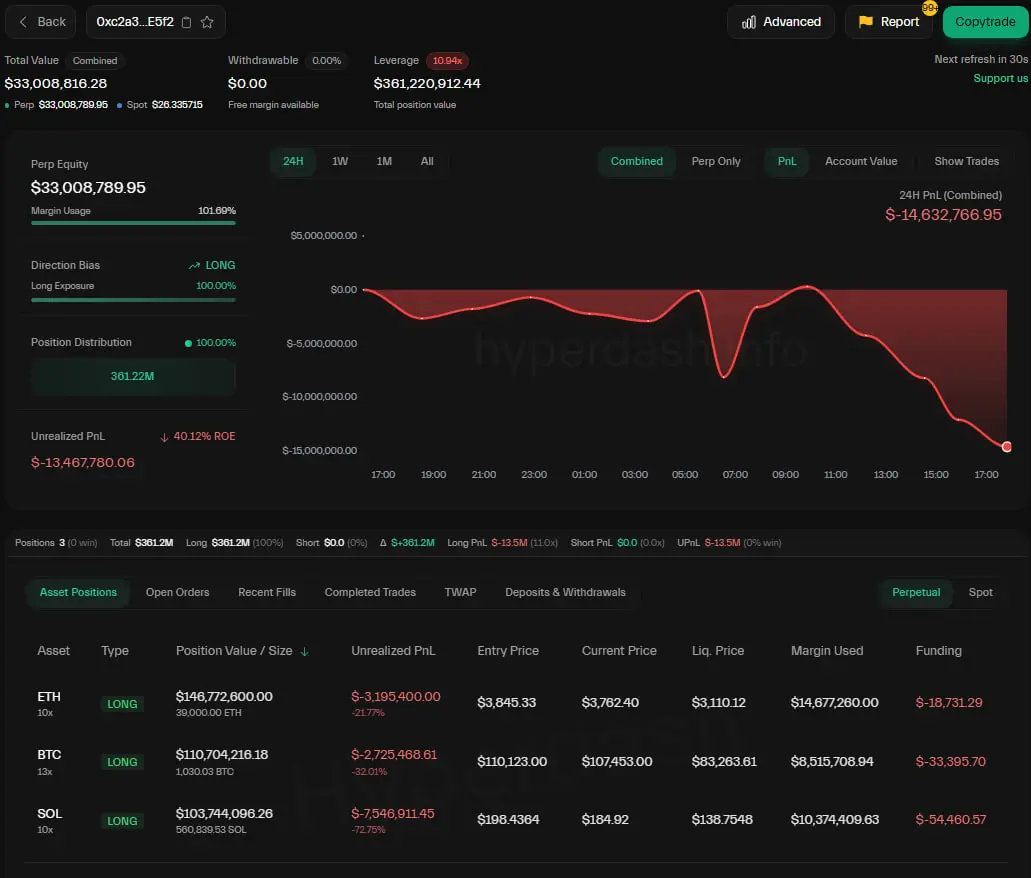The image size is (1031, 878).
Task: Click the Margin Usage progress bar
Action: (x=133, y=223)
